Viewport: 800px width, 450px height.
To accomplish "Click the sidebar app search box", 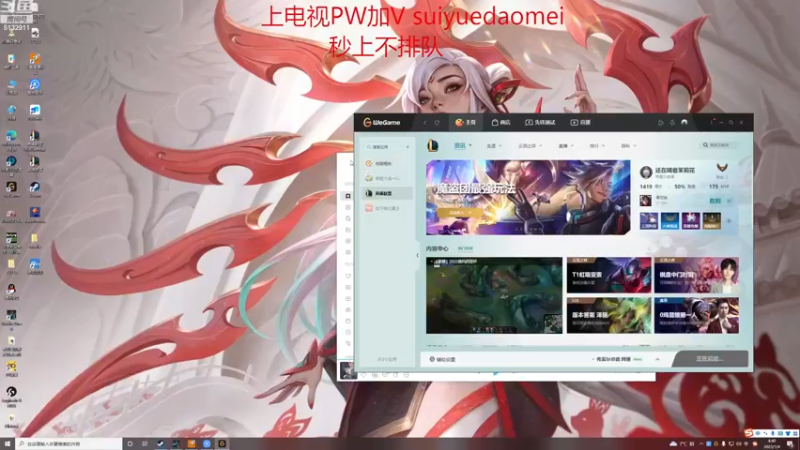I will pyautogui.click(x=384, y=147).
